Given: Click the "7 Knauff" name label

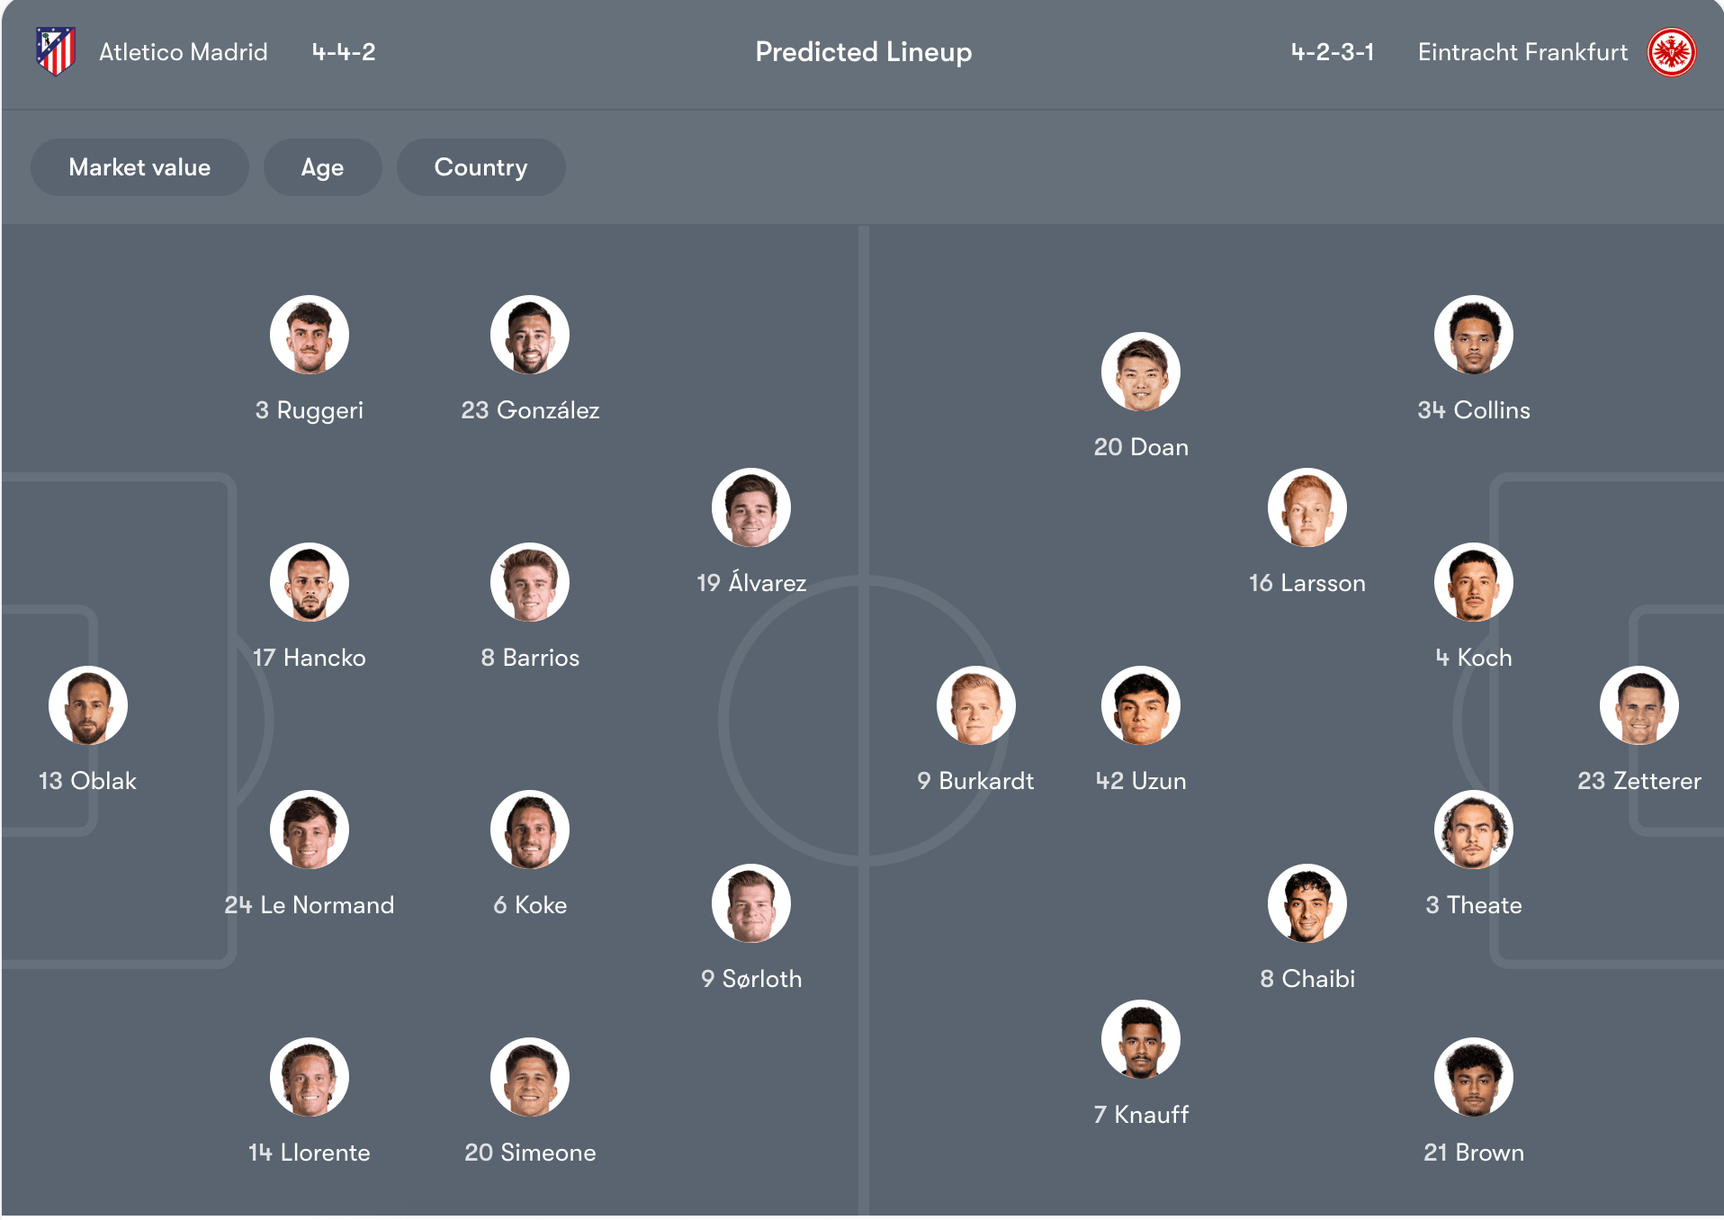Looking at the screenshot, I should (x=1141, y=1114).
